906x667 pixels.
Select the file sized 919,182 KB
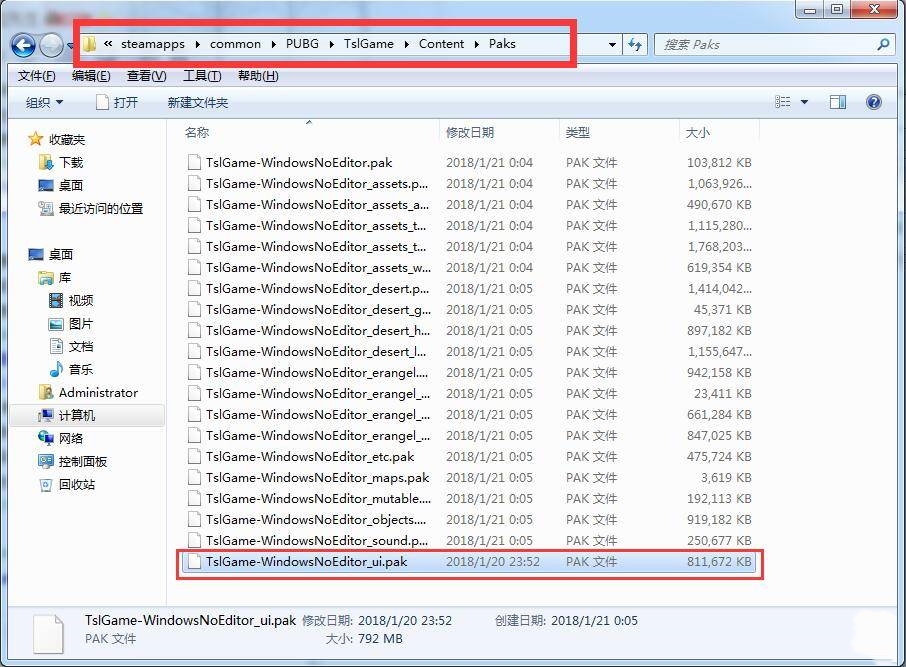coord(469,520)
